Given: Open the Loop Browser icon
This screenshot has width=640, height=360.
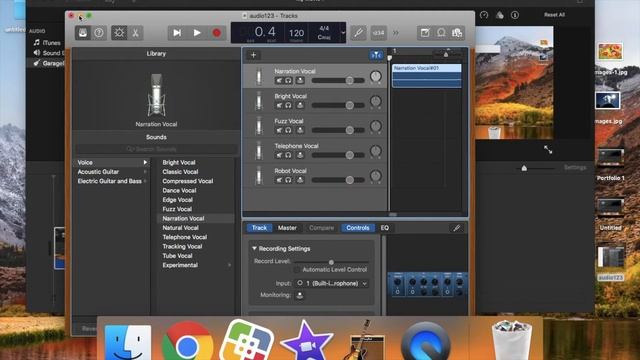Looking at the screenshot, I should click(x=441, y=33).
